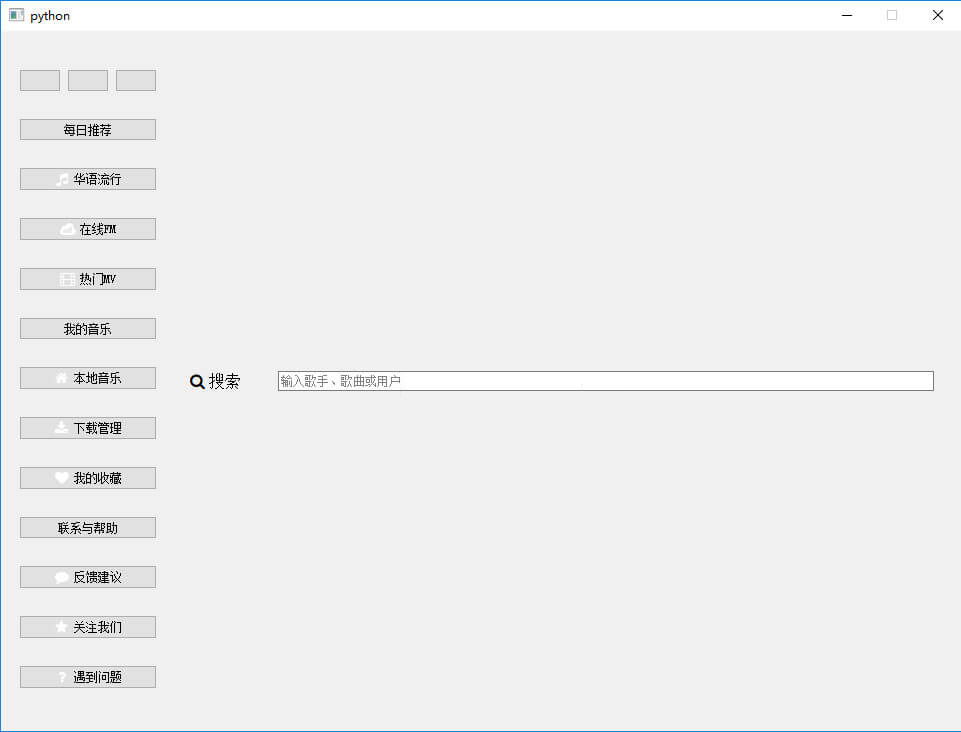The height and width of the screenshot is (732, 961).
Task: Open the 每日推荐 section
Action: tap(88, 129)
